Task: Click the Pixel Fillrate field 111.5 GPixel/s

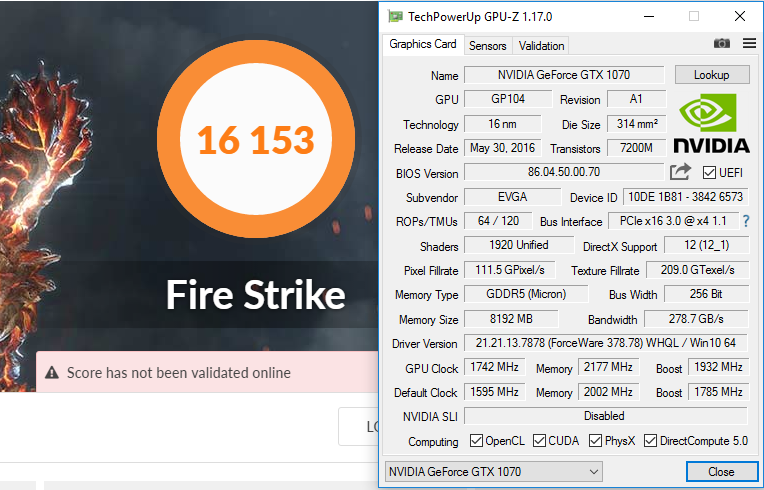Action: pos(510,270)
